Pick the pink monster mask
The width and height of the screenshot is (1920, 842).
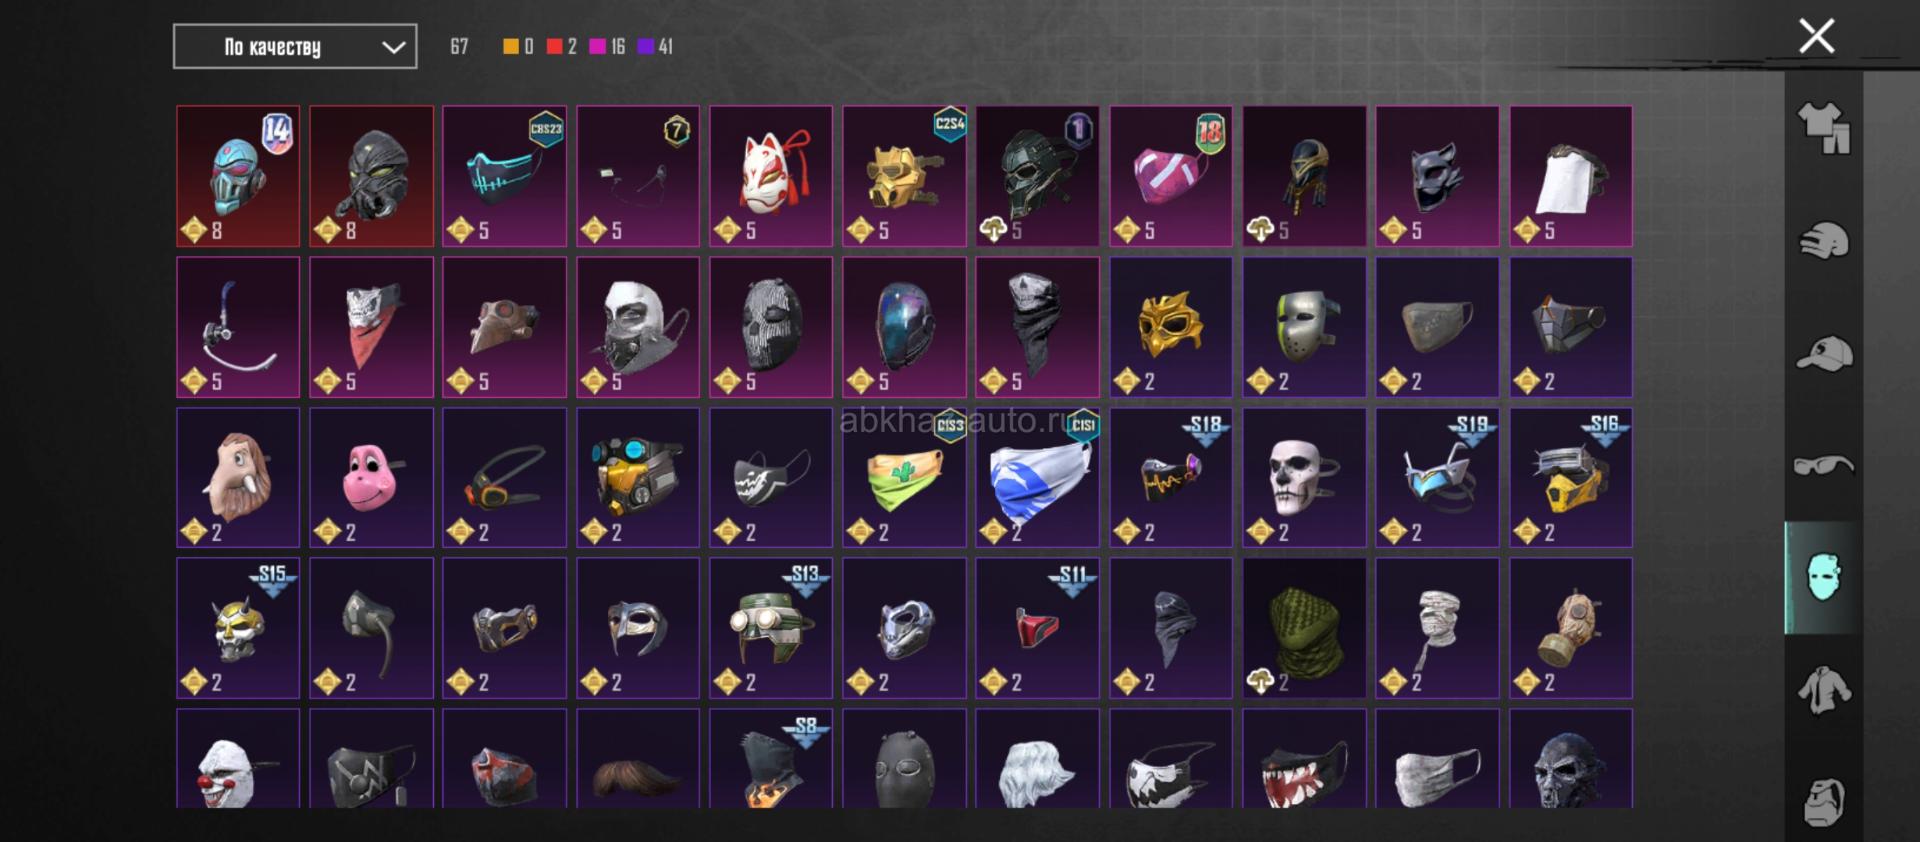[371, 477]
